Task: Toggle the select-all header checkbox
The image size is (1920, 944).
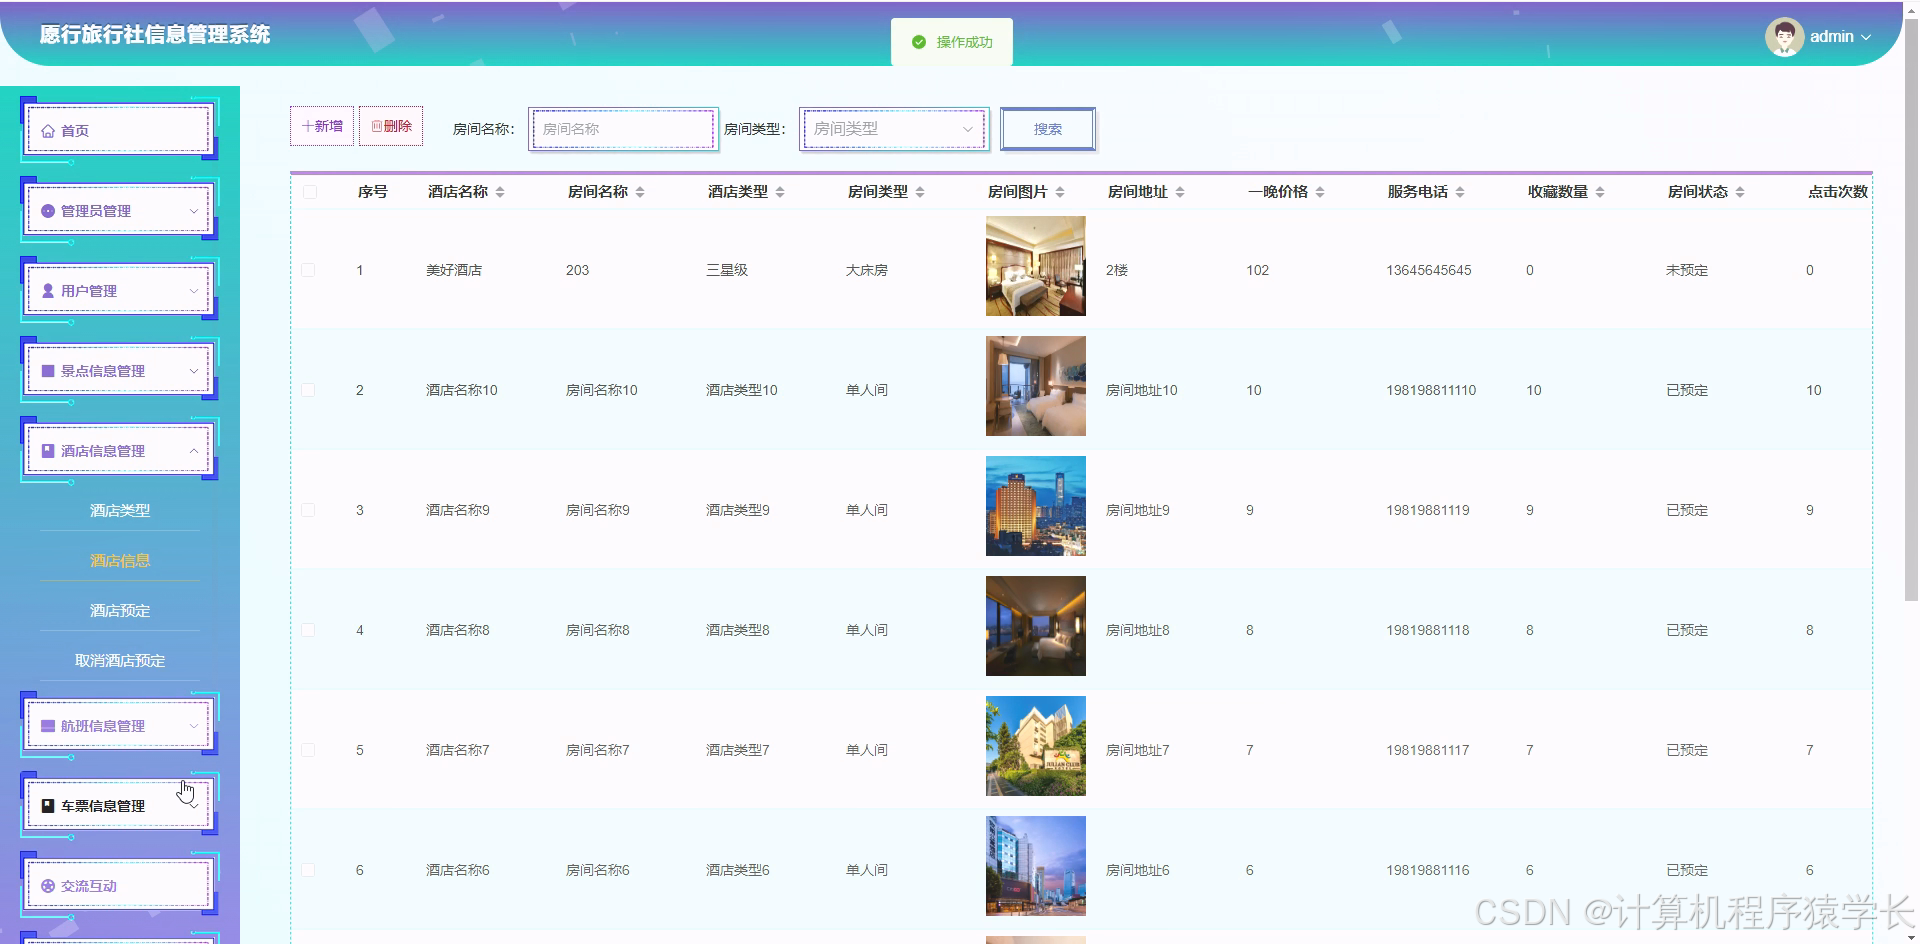Action: (310, 192)
